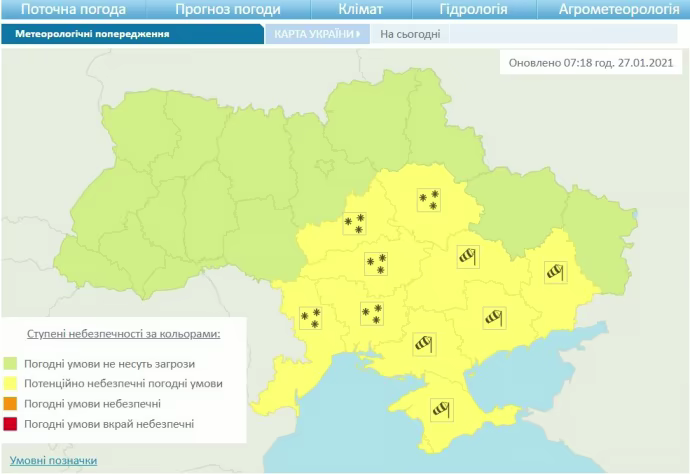Click the snow warning icon over Cherkasy region
Screen dimensions: 690x474
pos(354,223)
